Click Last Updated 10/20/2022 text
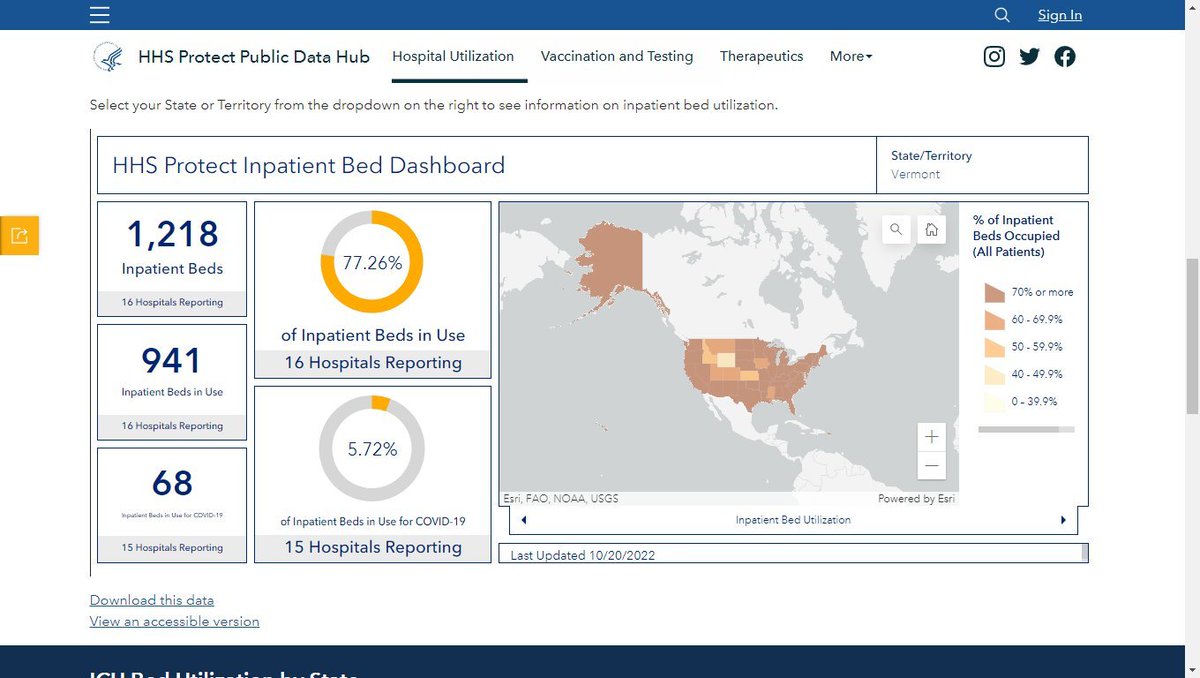This screenshot has height=678, width=1200. point(582,555)
